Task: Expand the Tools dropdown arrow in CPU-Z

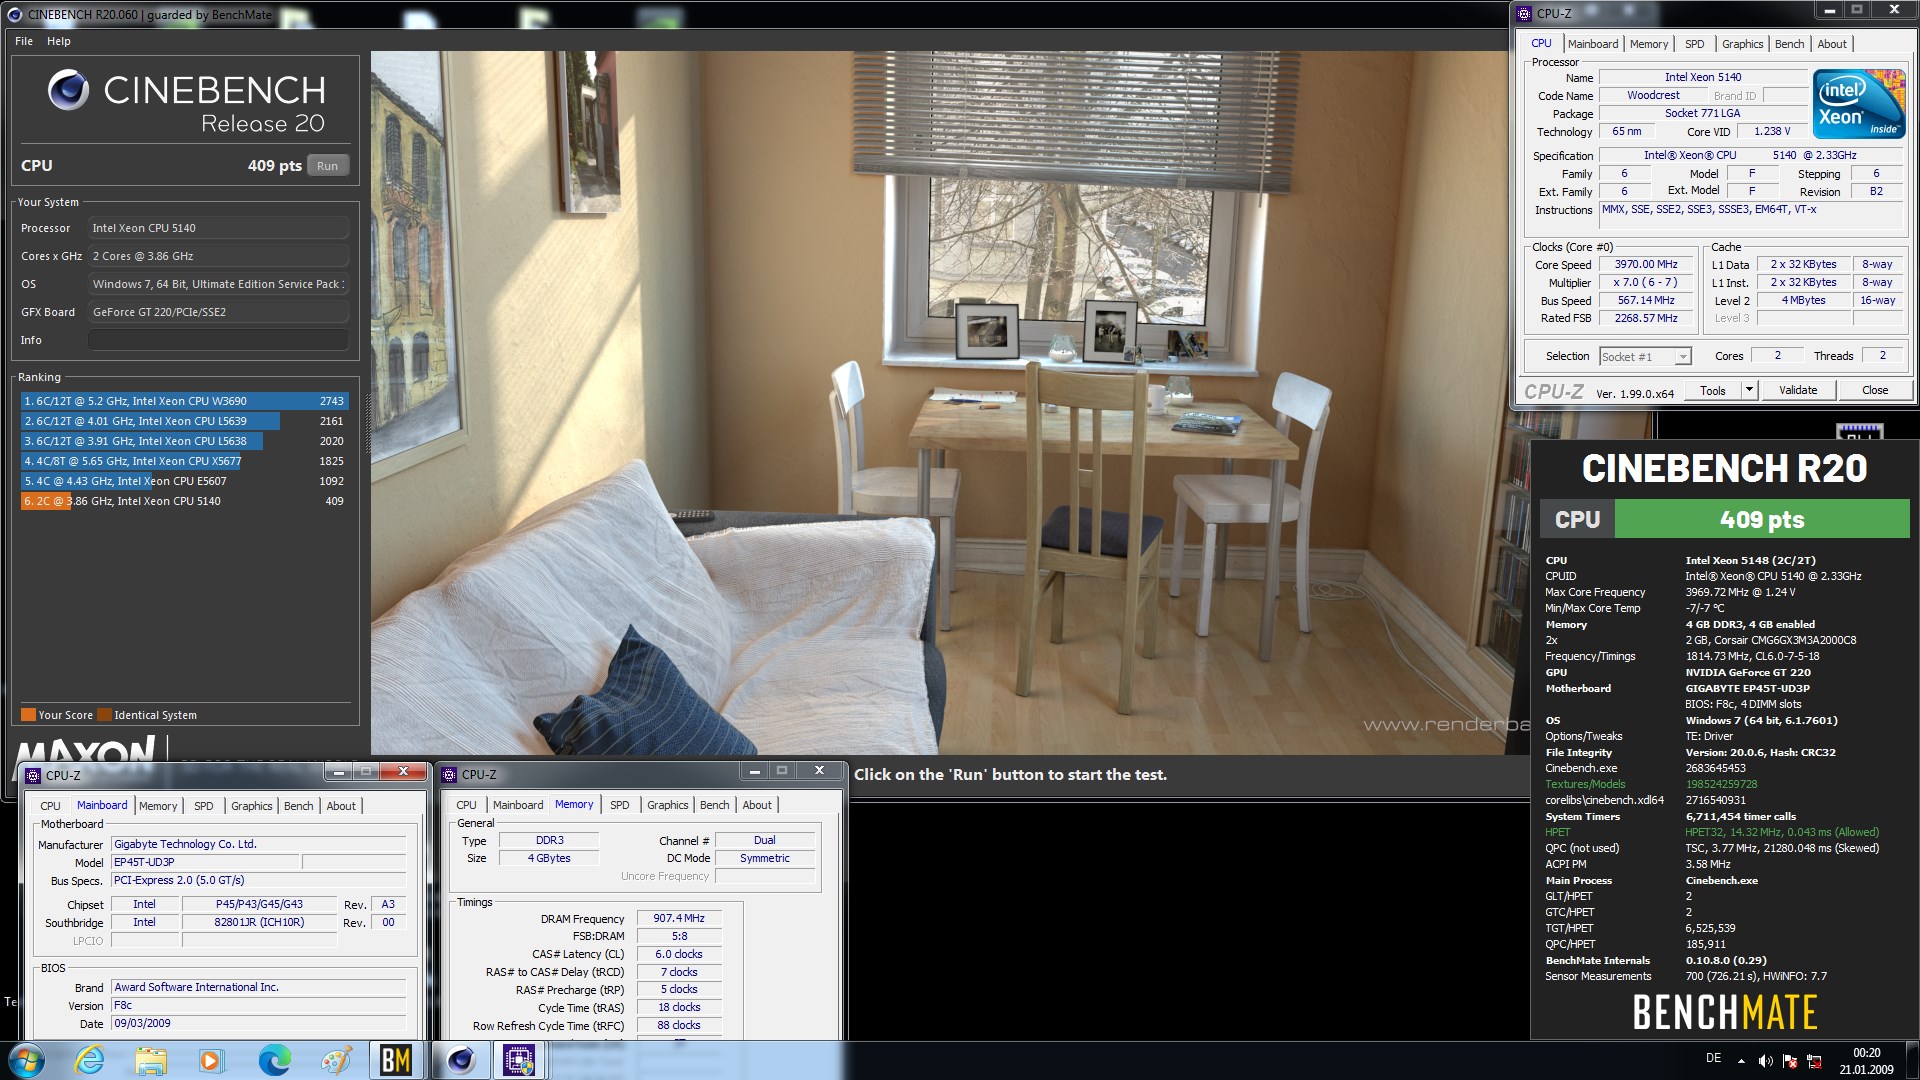Action: 1749,390
